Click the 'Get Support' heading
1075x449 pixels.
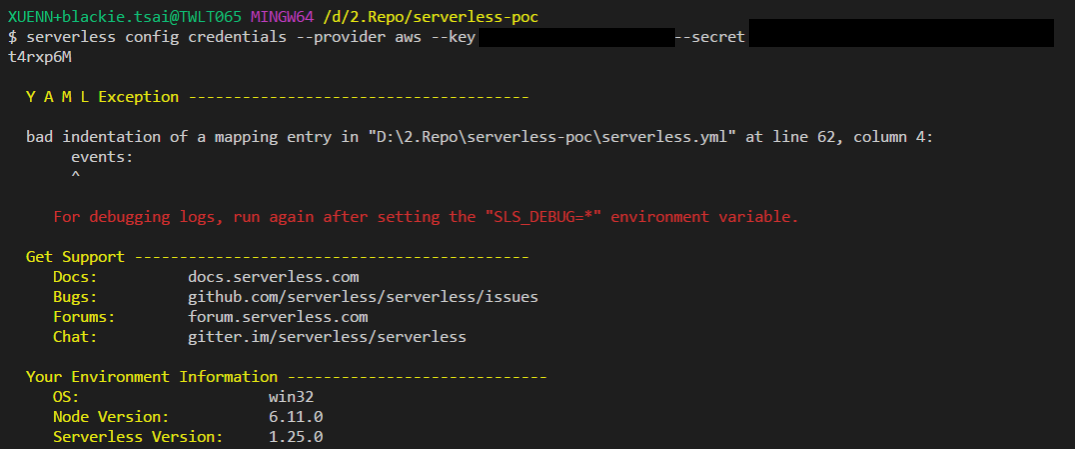(x=75, y=257)
